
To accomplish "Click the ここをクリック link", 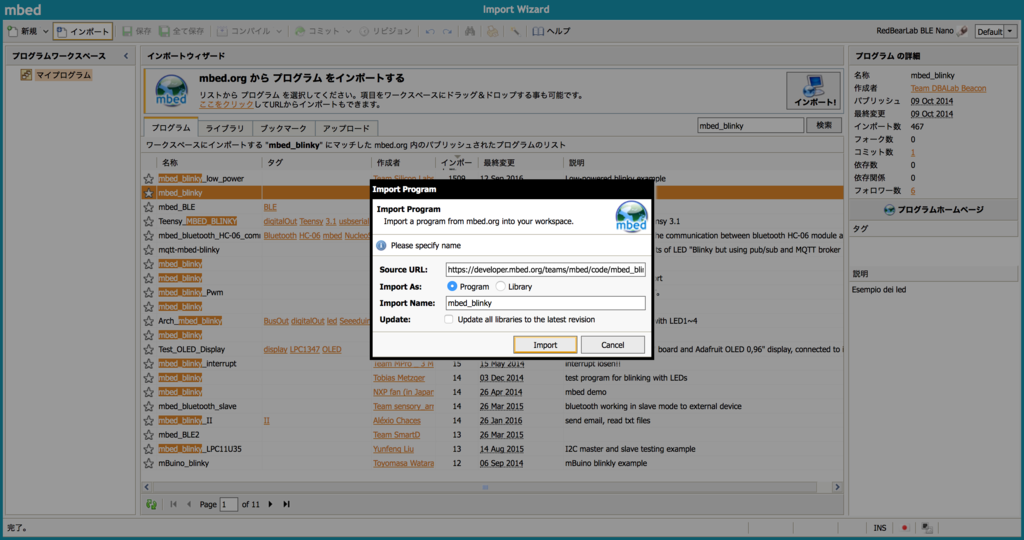I will coord(226,104).
